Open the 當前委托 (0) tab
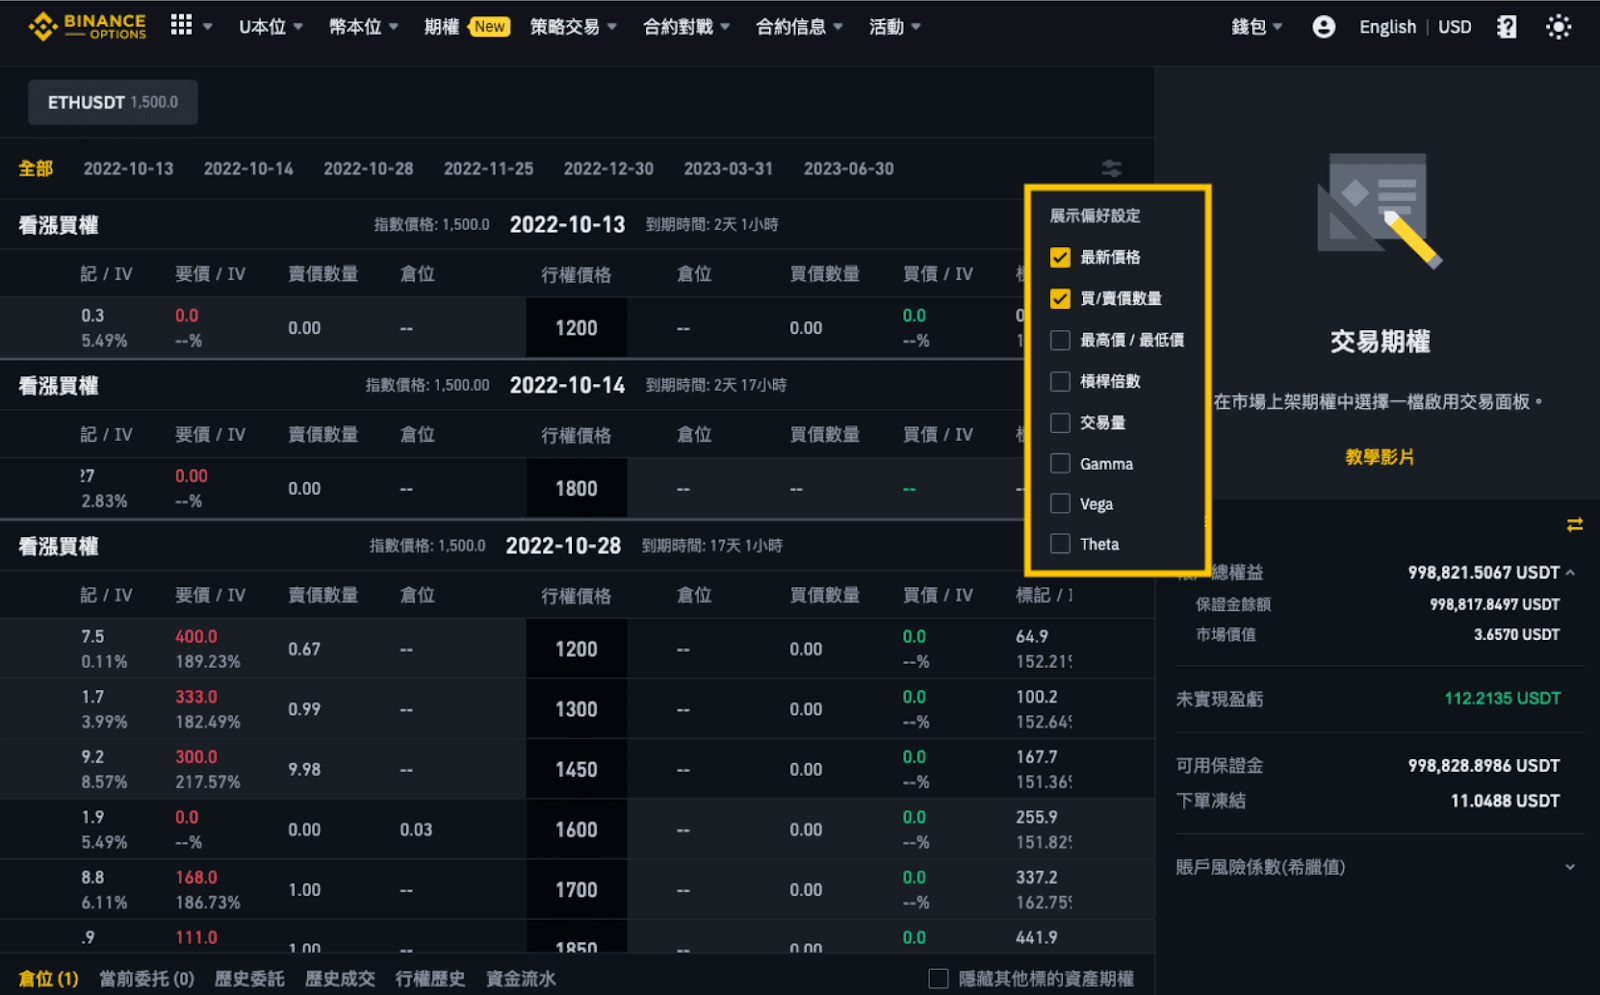 (x=146, y=978)
